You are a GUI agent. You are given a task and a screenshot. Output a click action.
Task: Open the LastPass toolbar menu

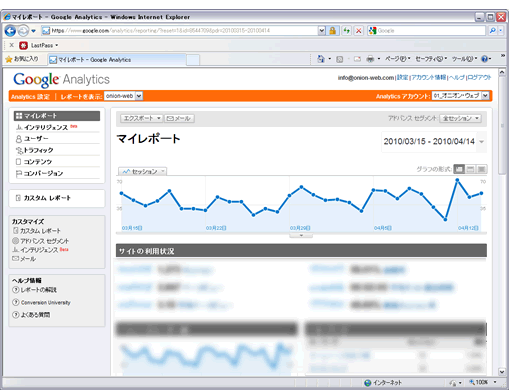point(39,45)
